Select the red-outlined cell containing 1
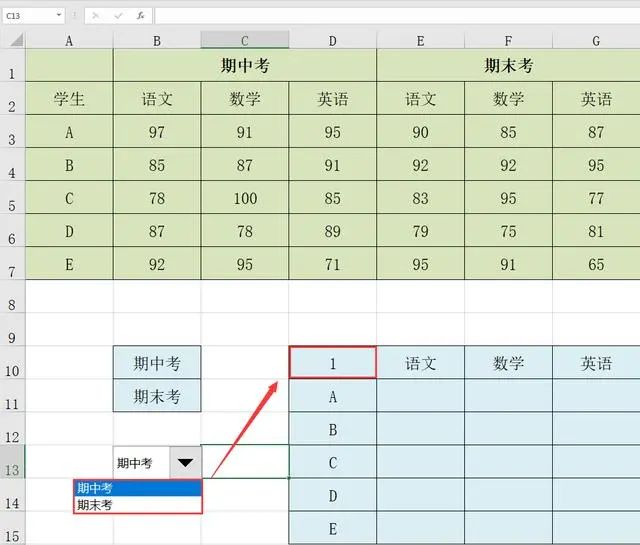Image resolution: width=640 pixels, height=545 pixels. [332, 363]
